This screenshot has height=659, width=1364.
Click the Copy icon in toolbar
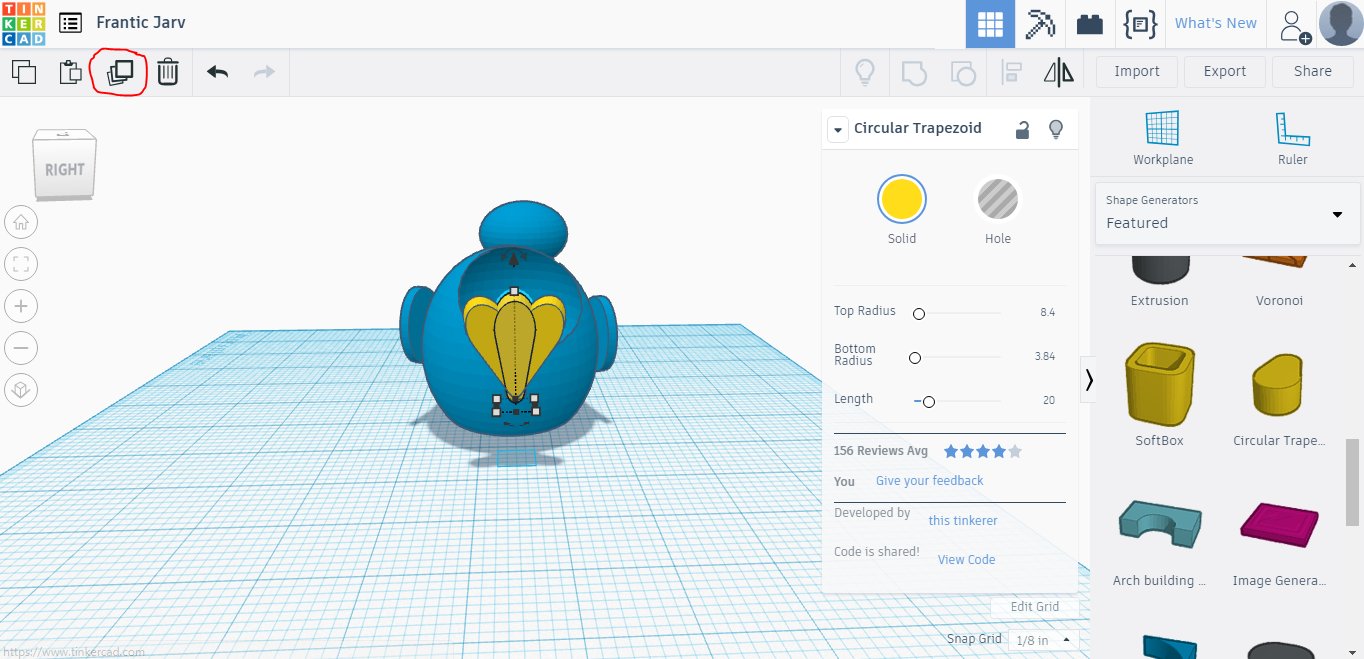click(x=24, y=72)
